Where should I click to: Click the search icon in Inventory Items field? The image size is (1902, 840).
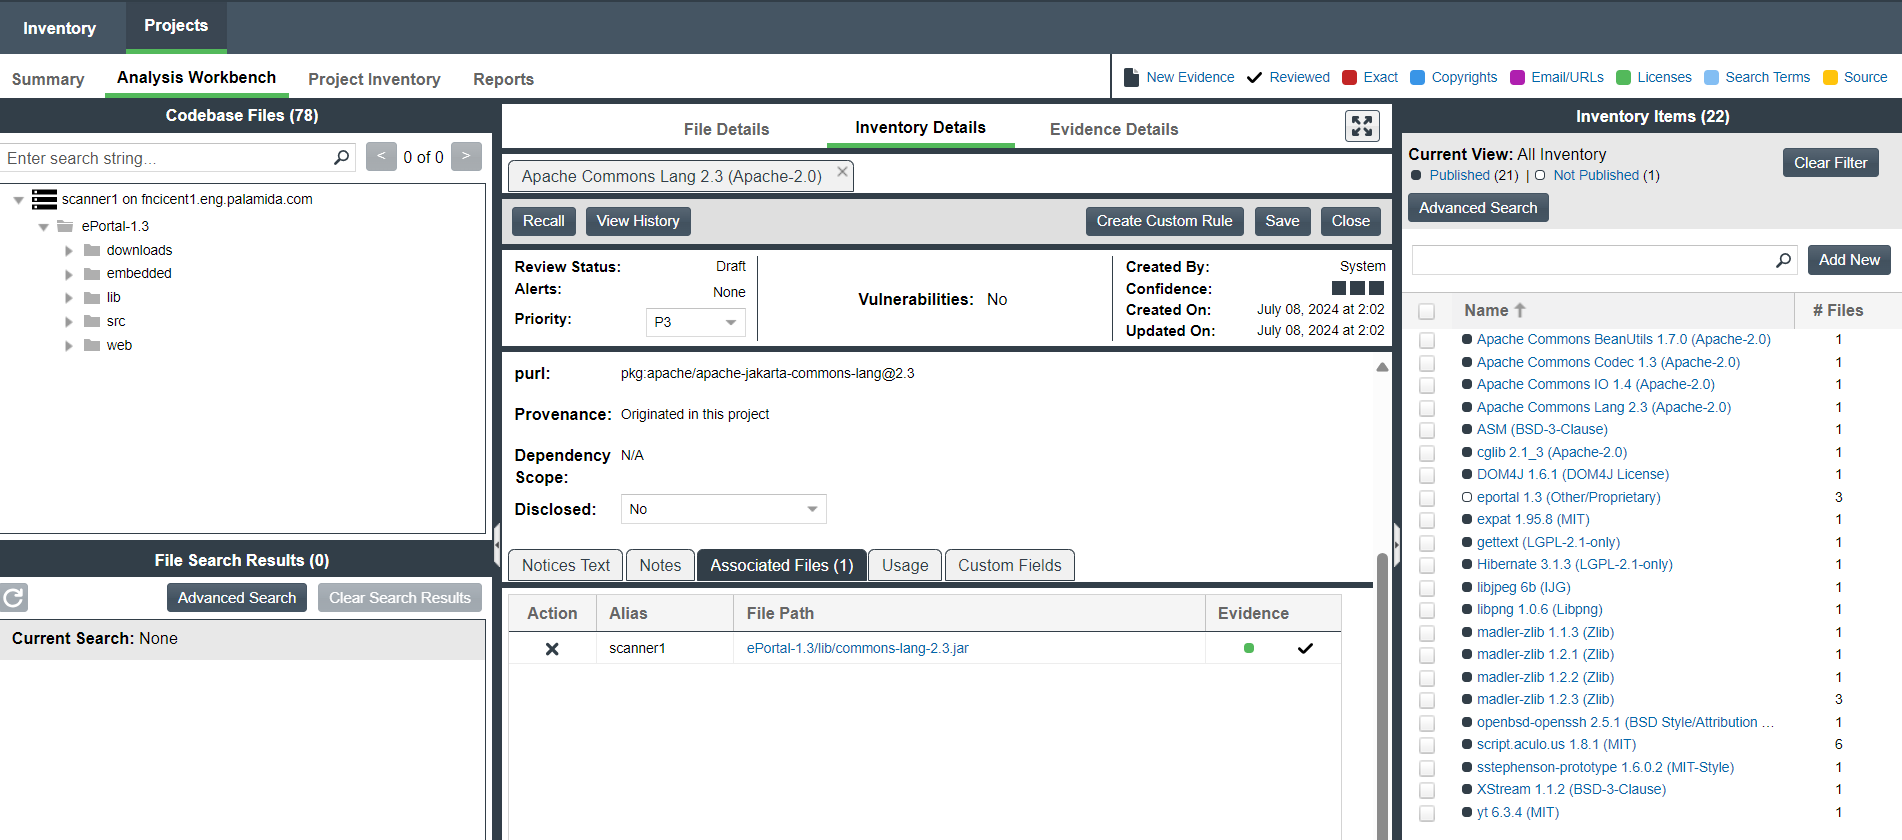pyautogui.click(x=1783, y=260)
